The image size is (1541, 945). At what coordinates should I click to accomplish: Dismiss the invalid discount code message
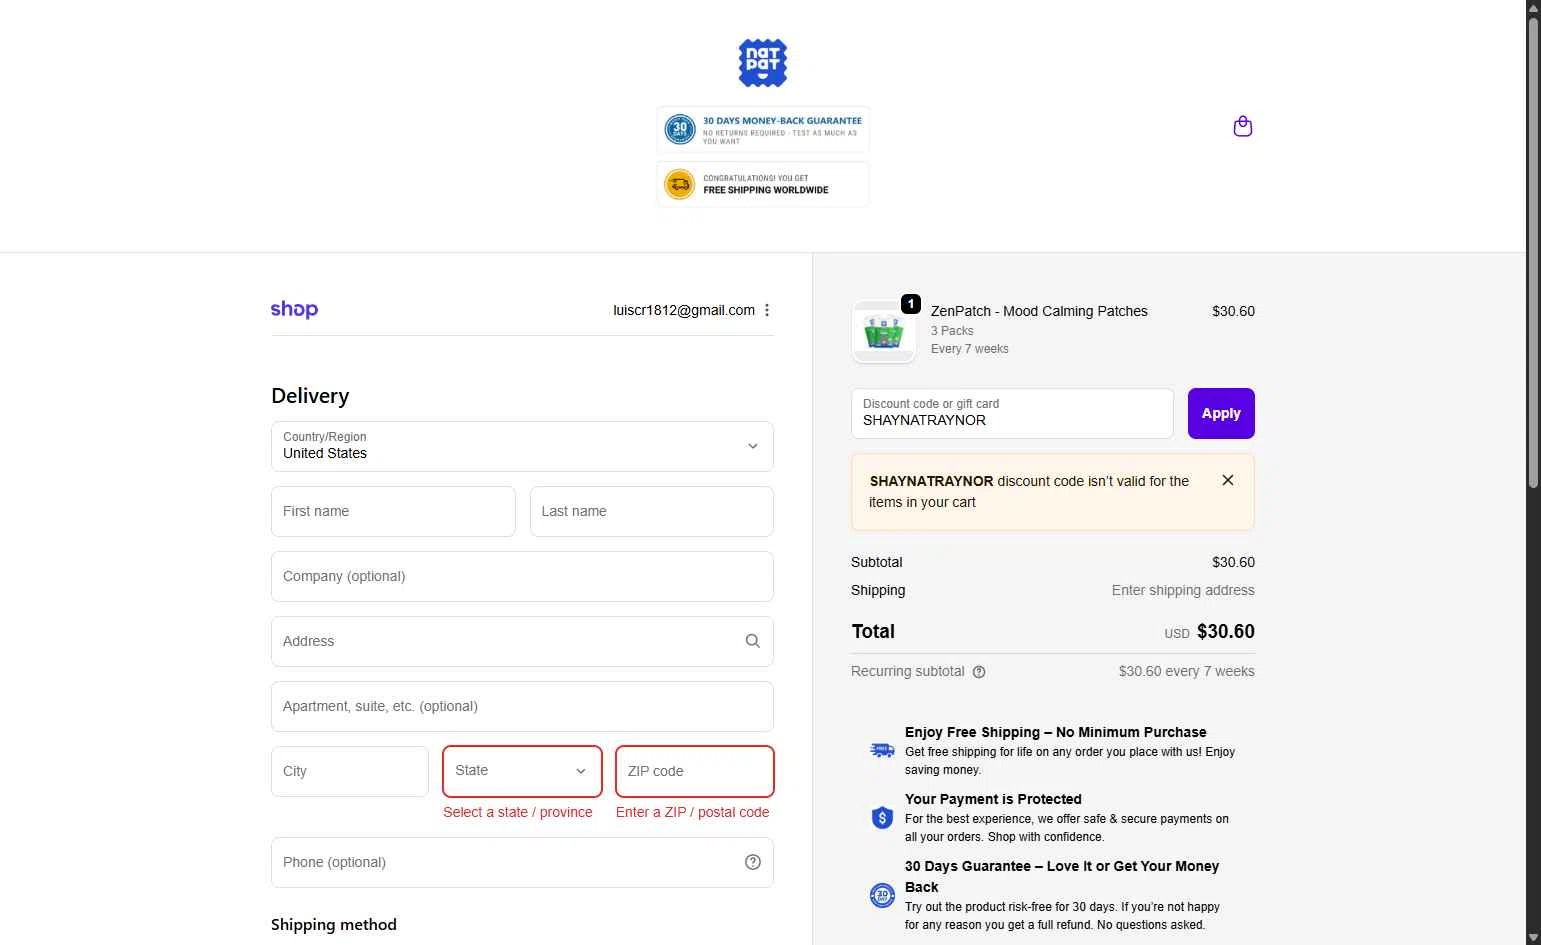[x=1228, y=480]
